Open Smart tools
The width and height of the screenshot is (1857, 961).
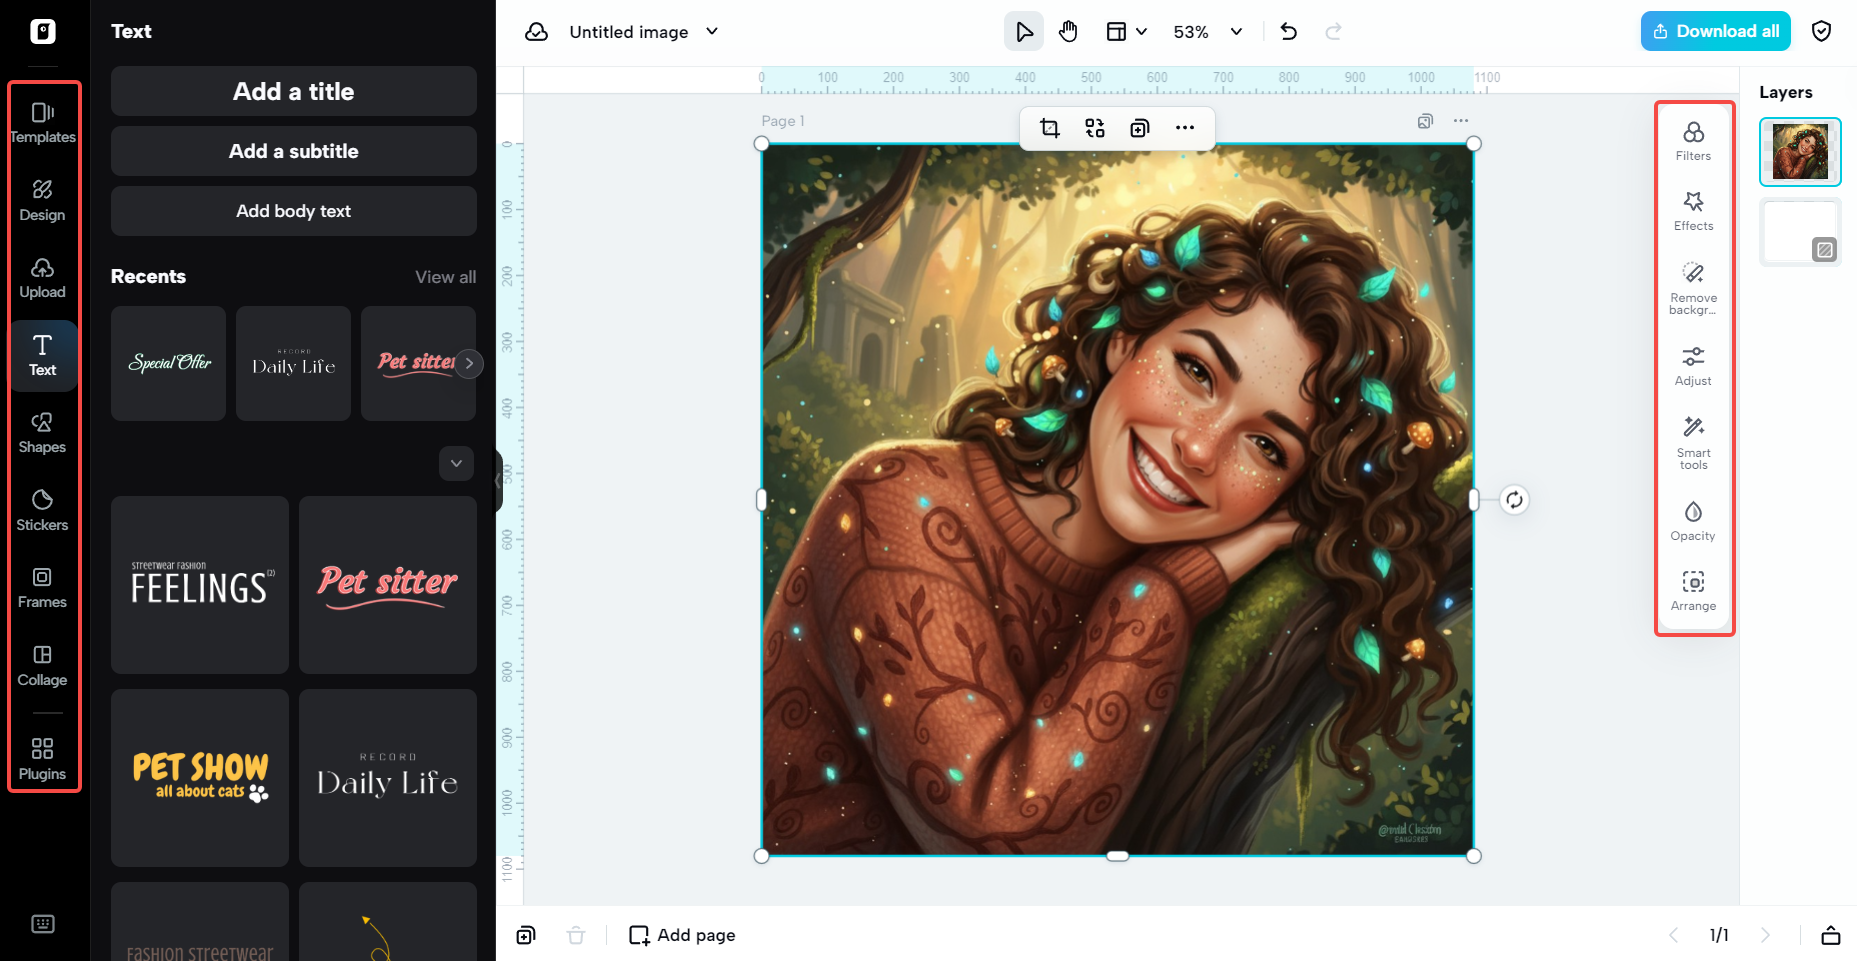point(1693,441)
